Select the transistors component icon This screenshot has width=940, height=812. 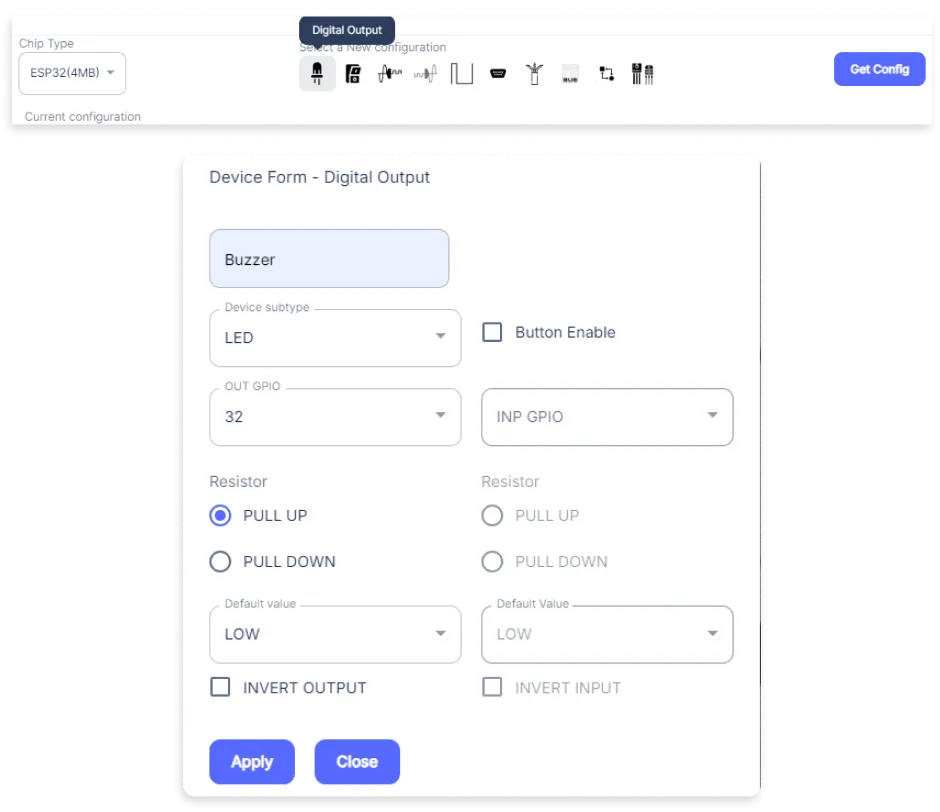tap(643, 74)
